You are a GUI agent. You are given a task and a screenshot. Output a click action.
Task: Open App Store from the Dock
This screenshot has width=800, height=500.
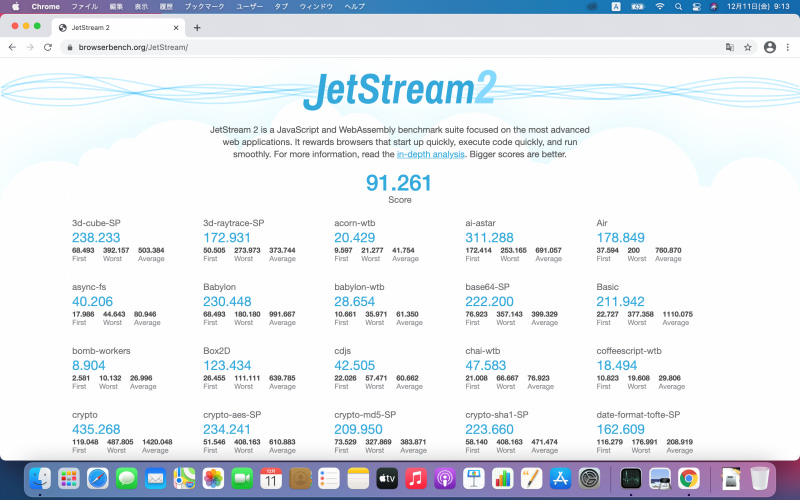(x=560, y=479)
